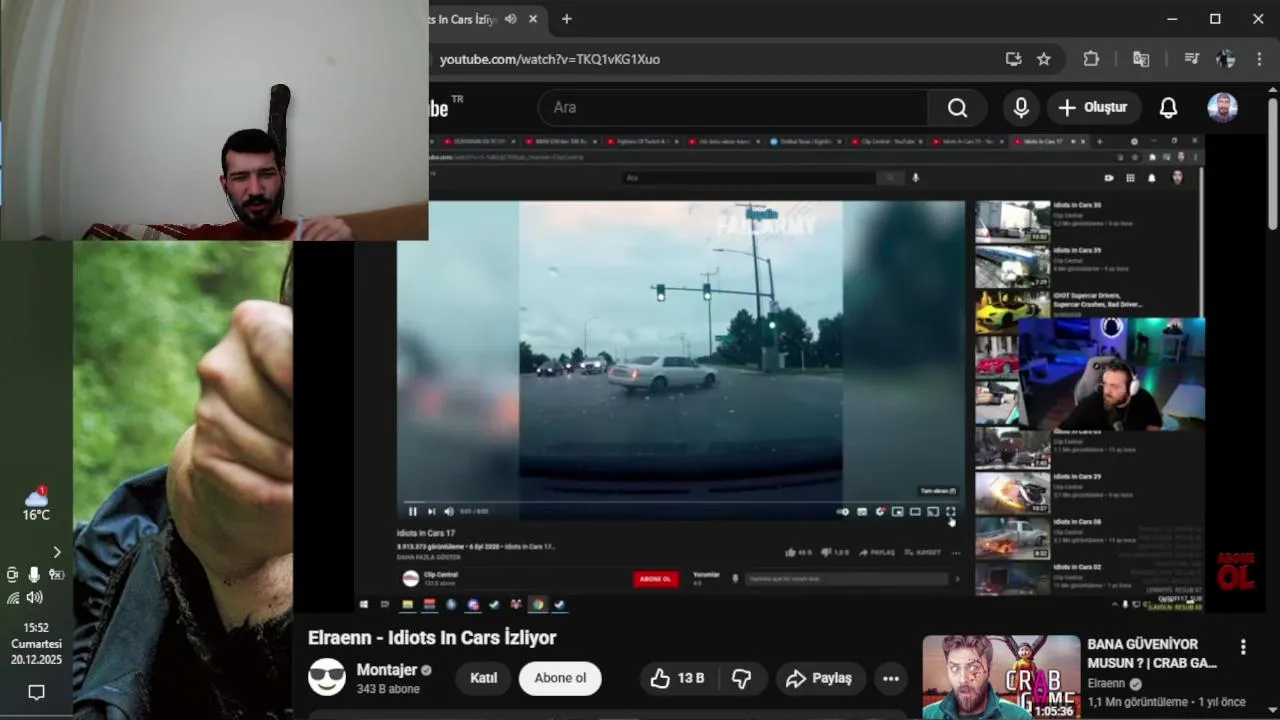This screenshot has width=1280, height=720.
Task: Open the Oluştur create menu
Action: [1092, 107]
